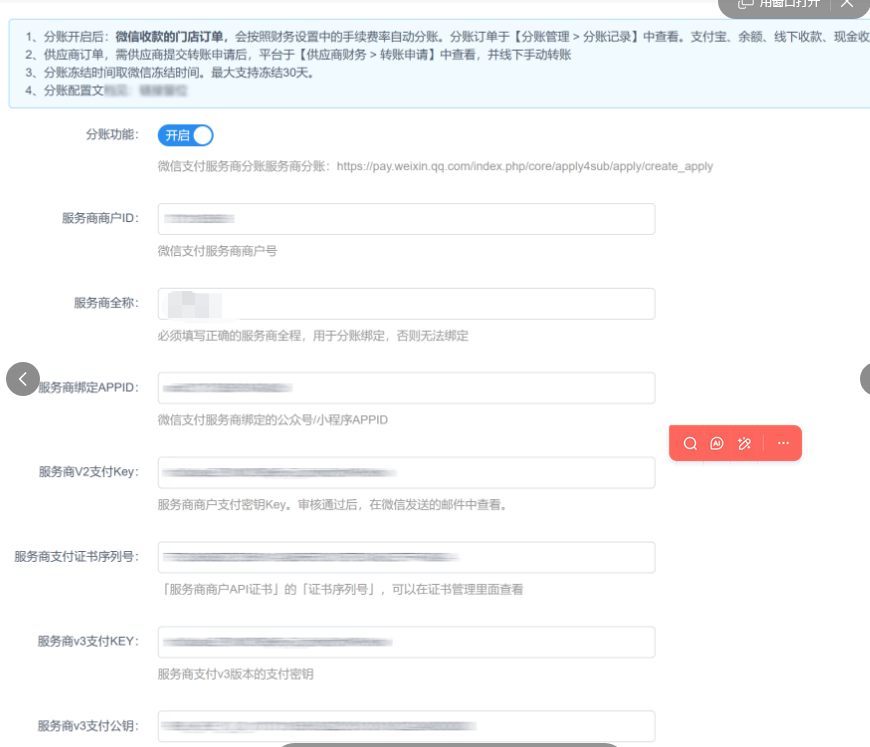Screen dimensions: 870x747
Task: Click the 服务商绑定APPID input box
Action: point(406,388)
